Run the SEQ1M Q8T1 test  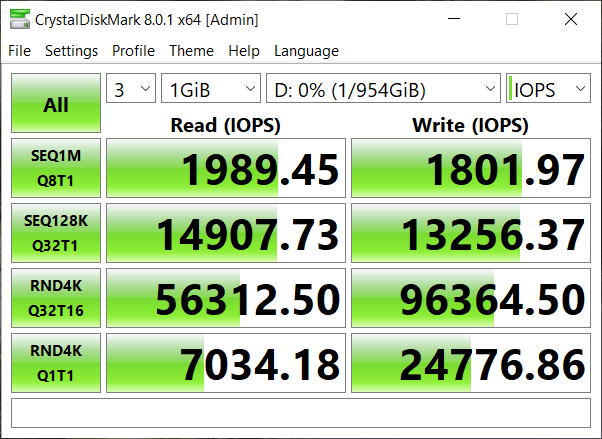pos(56,168)
